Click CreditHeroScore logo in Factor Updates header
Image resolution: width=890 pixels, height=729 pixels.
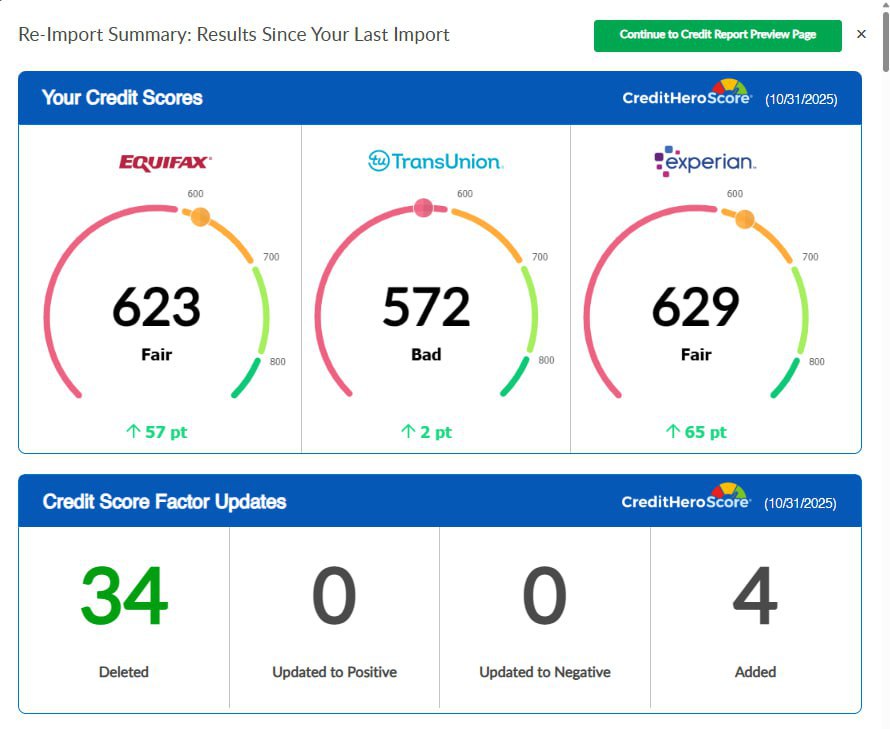pyautogui.click(x=686, y=497)
